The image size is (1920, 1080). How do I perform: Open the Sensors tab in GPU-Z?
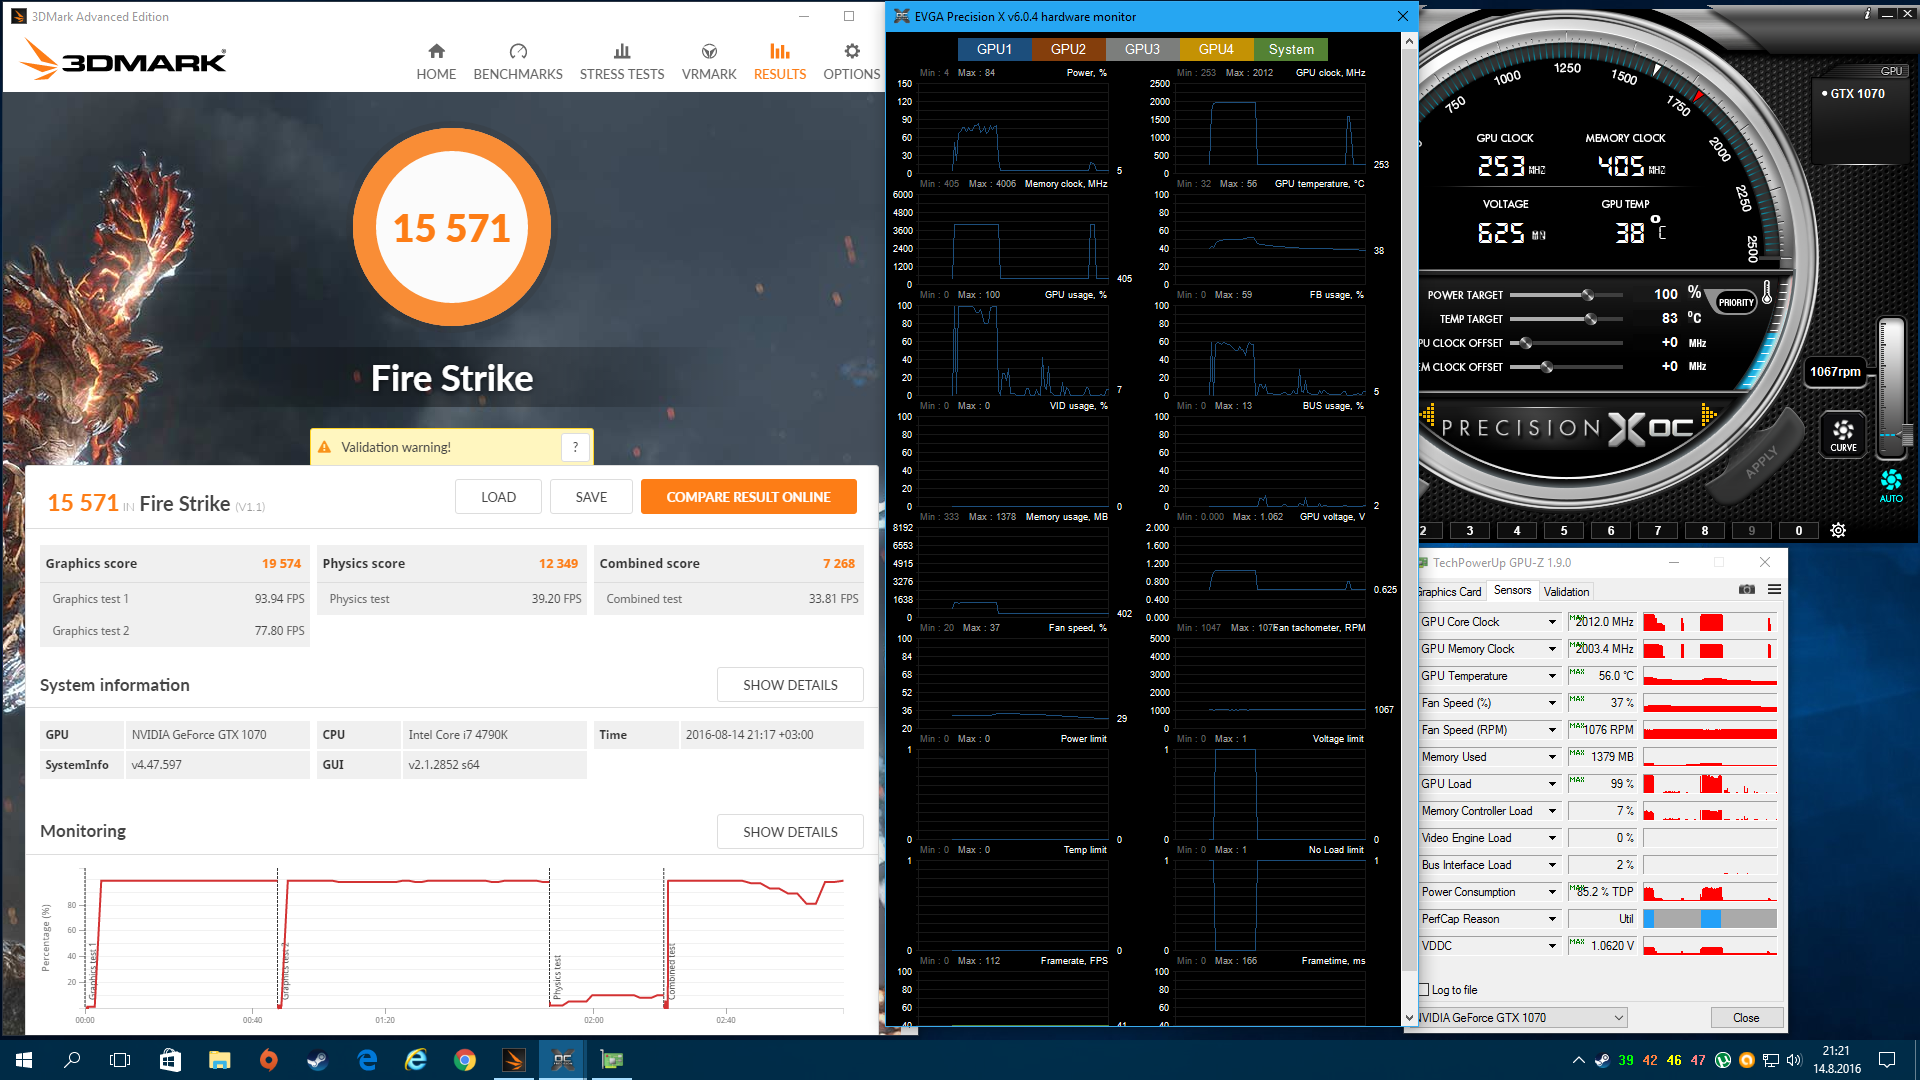[1512, 591]
